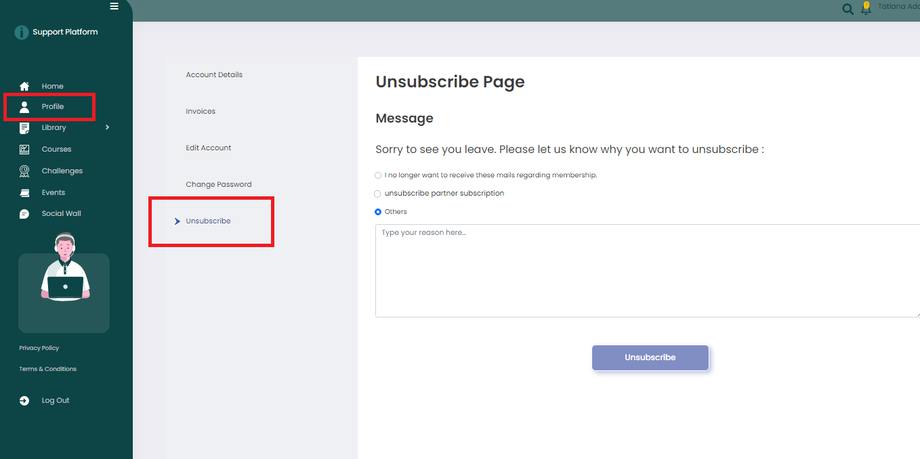This screenshot has width=920, height=459.
Task: Open search with the magnifier icon
Action: pos(848,9)
